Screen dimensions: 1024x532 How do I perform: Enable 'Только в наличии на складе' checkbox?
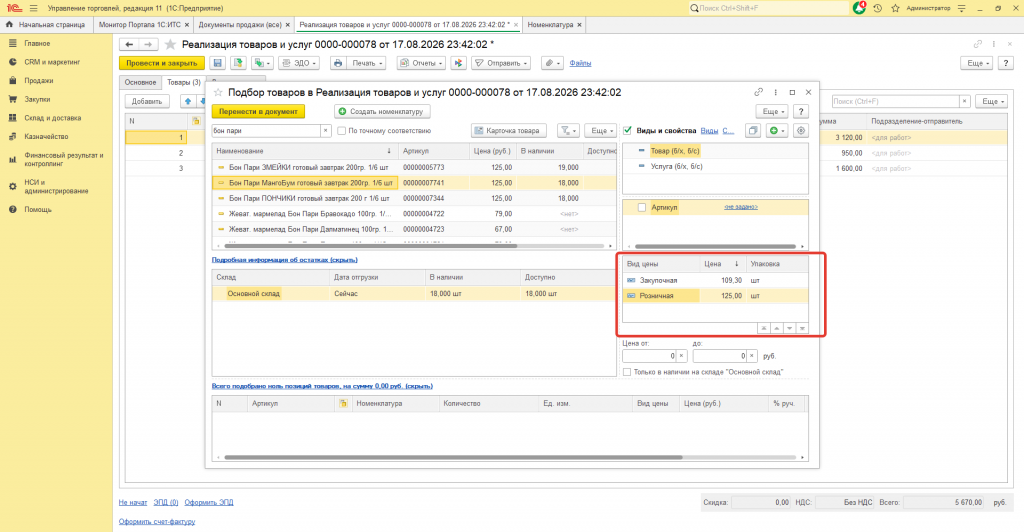[x=627, y=372]
